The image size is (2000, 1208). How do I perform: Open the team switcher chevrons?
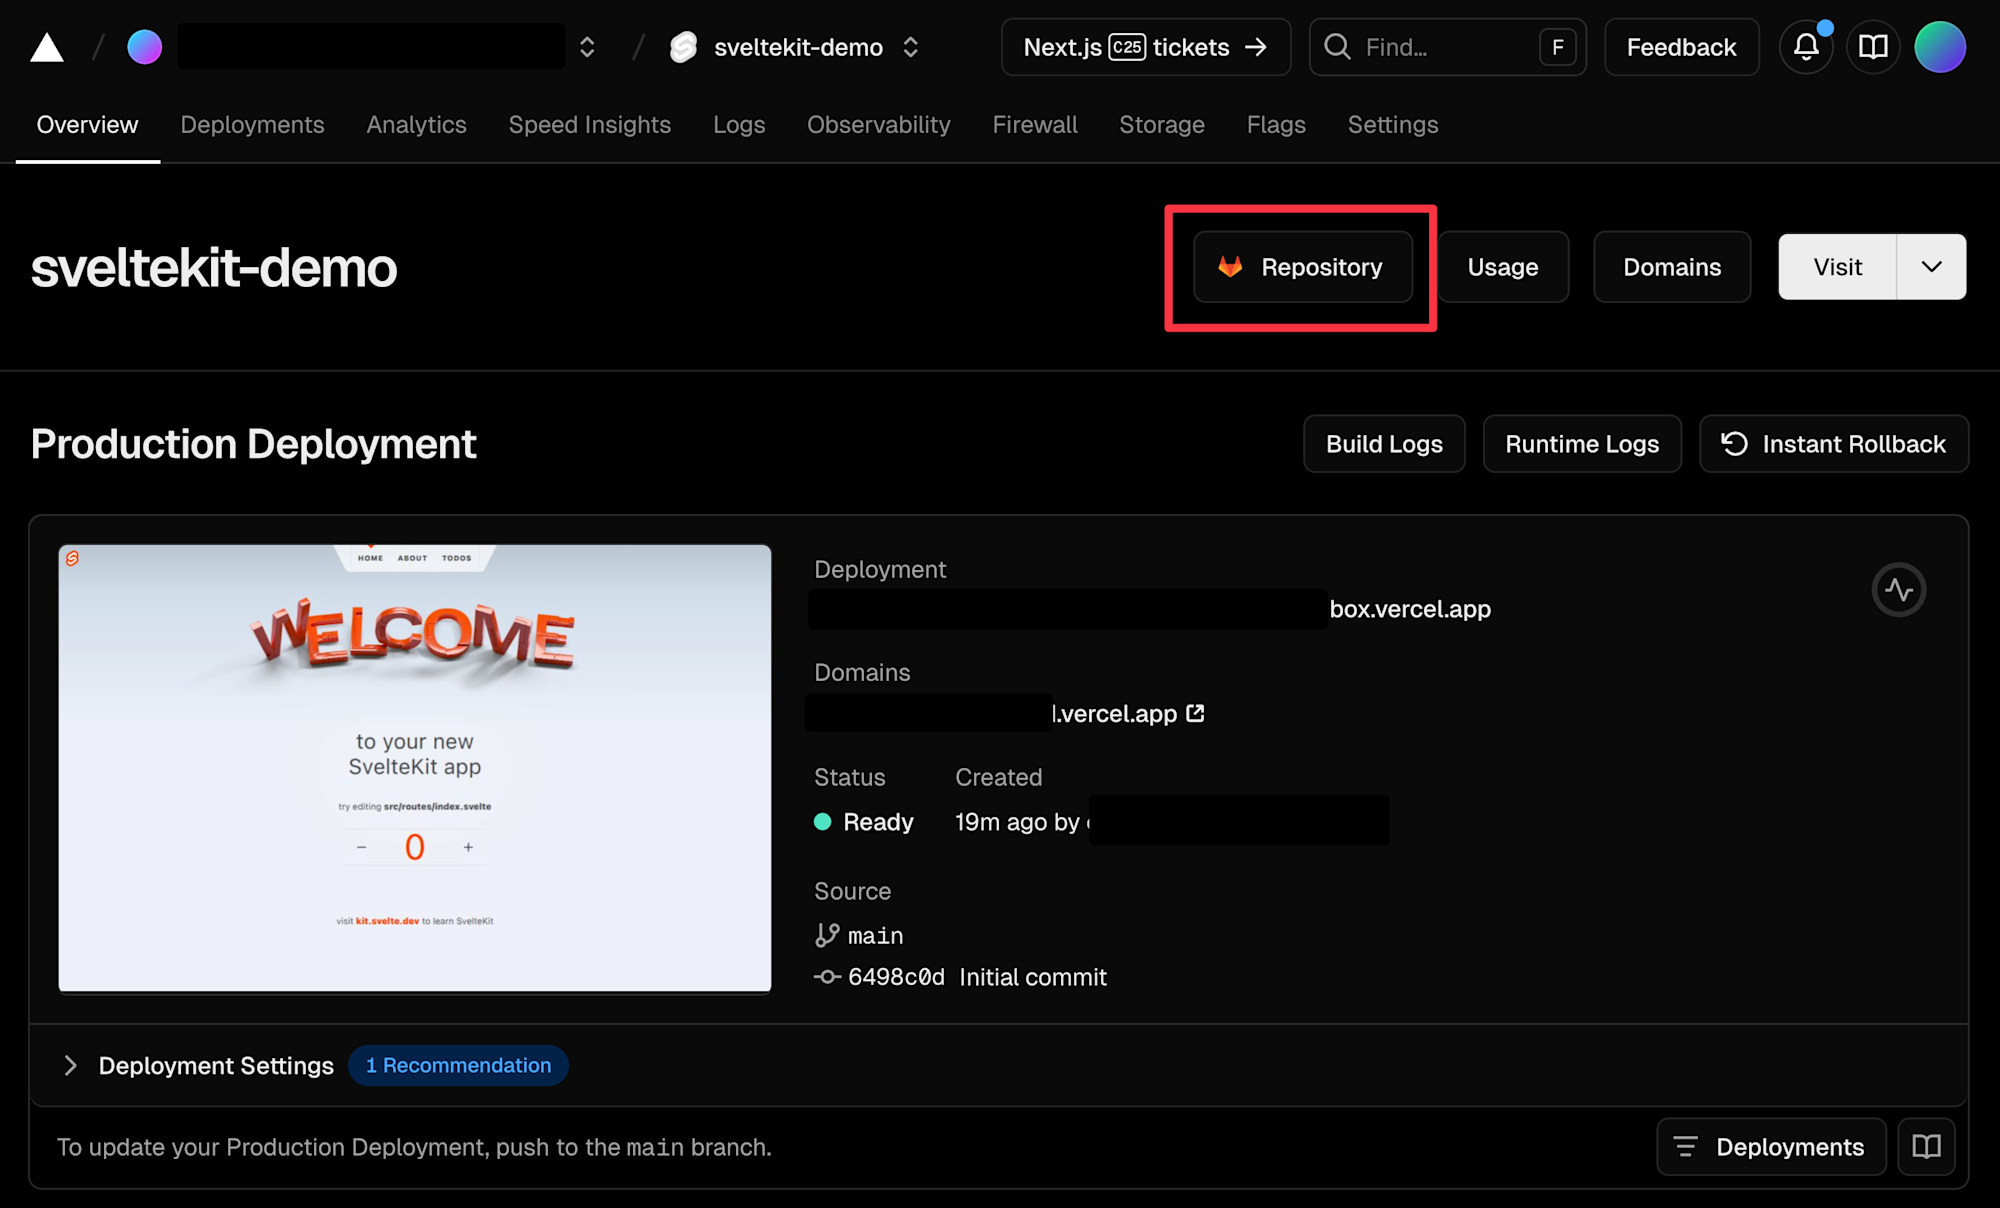click(587, 47)
